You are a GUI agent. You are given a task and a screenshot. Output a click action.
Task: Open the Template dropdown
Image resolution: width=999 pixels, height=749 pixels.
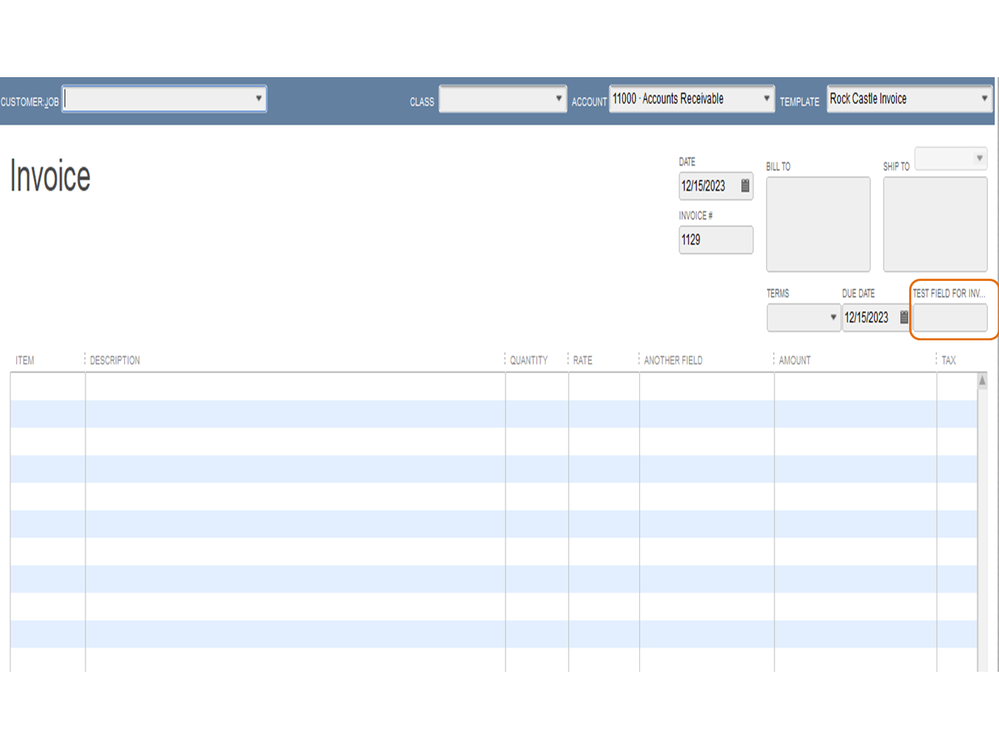pyautogui.click(x=984, y=99)
